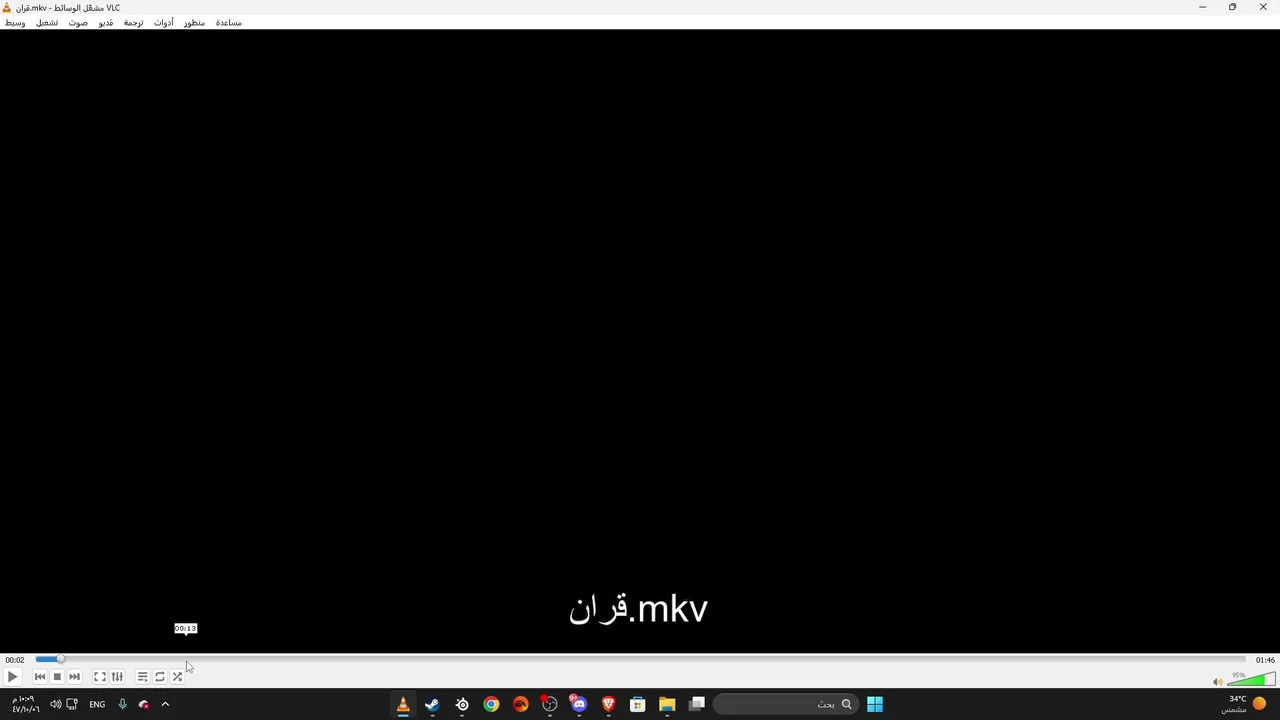Open the EA app from taskbar
1280x720 pixels.
click(520, 704)
